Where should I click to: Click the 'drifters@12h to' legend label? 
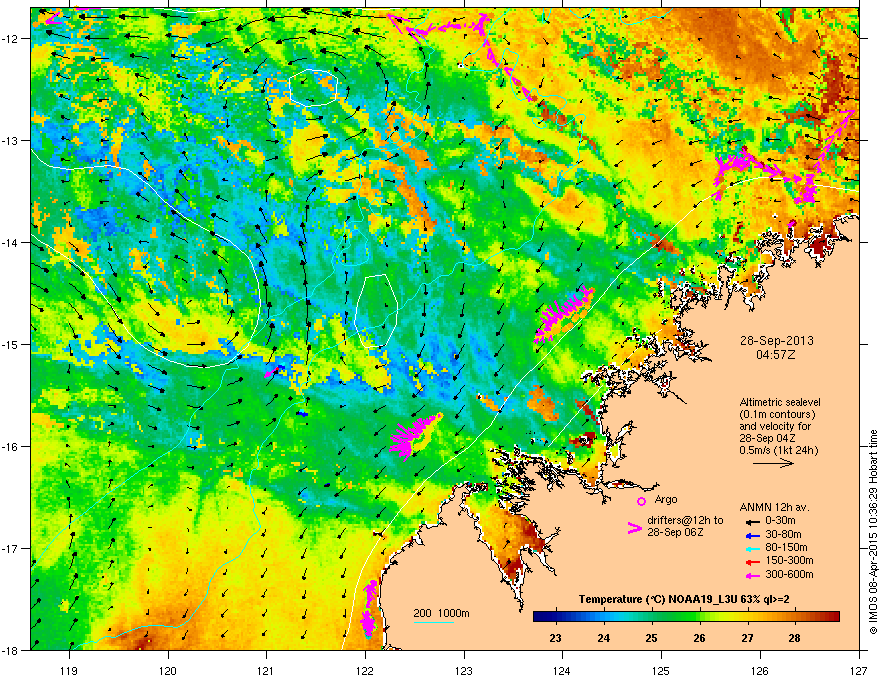685,521
